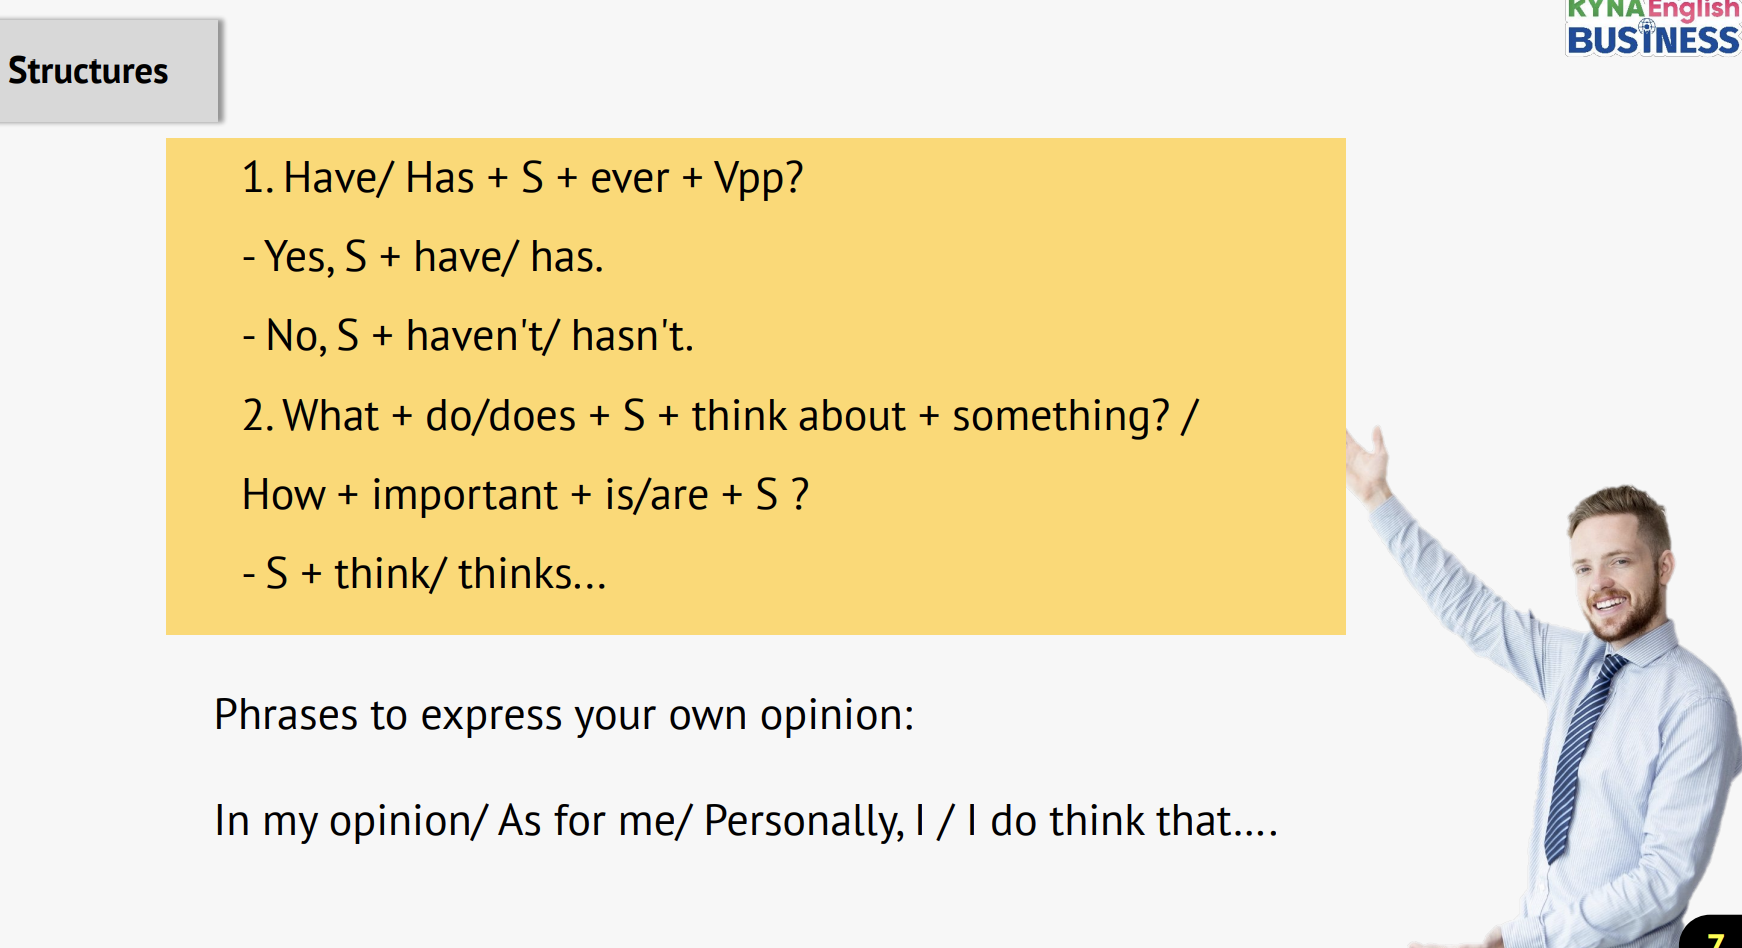Click the 'What + do/does + S' structure line
Screen dimensions: 1742x948
720,416
